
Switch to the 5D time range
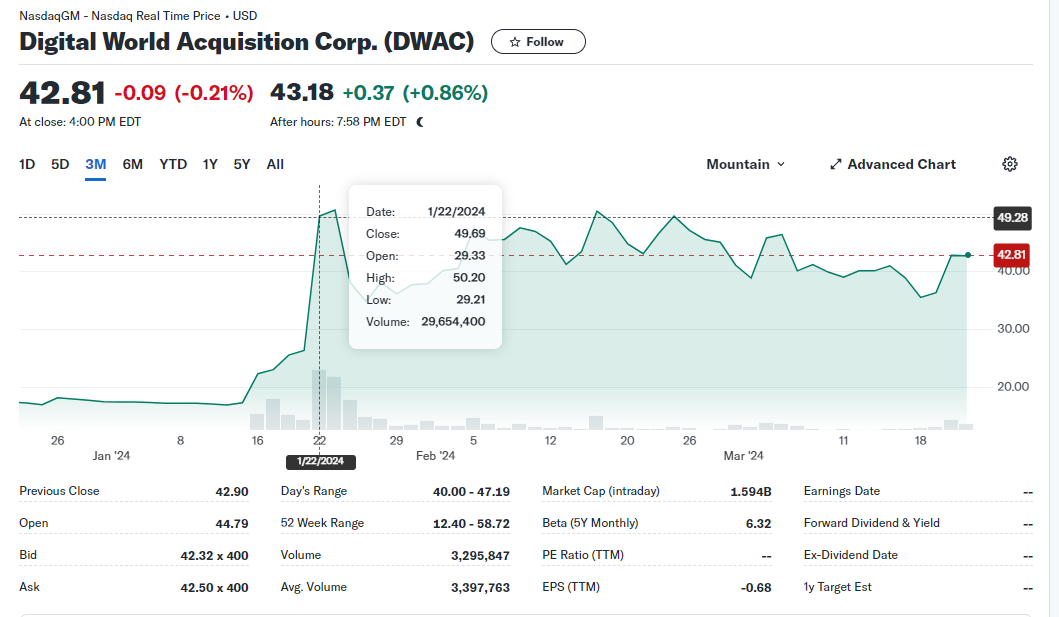coord(60,164)
